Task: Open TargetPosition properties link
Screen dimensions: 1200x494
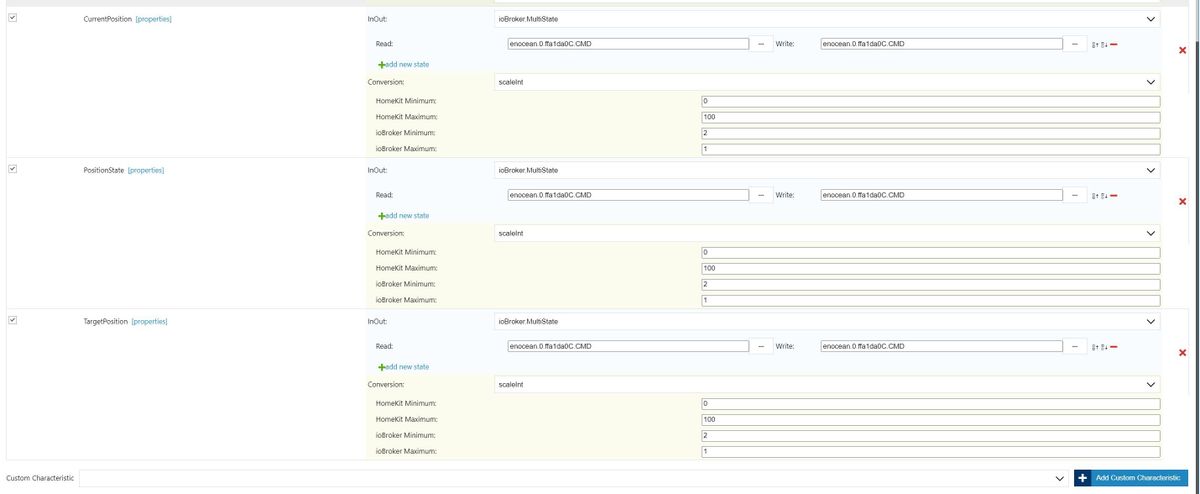Action: click(149, 321)
